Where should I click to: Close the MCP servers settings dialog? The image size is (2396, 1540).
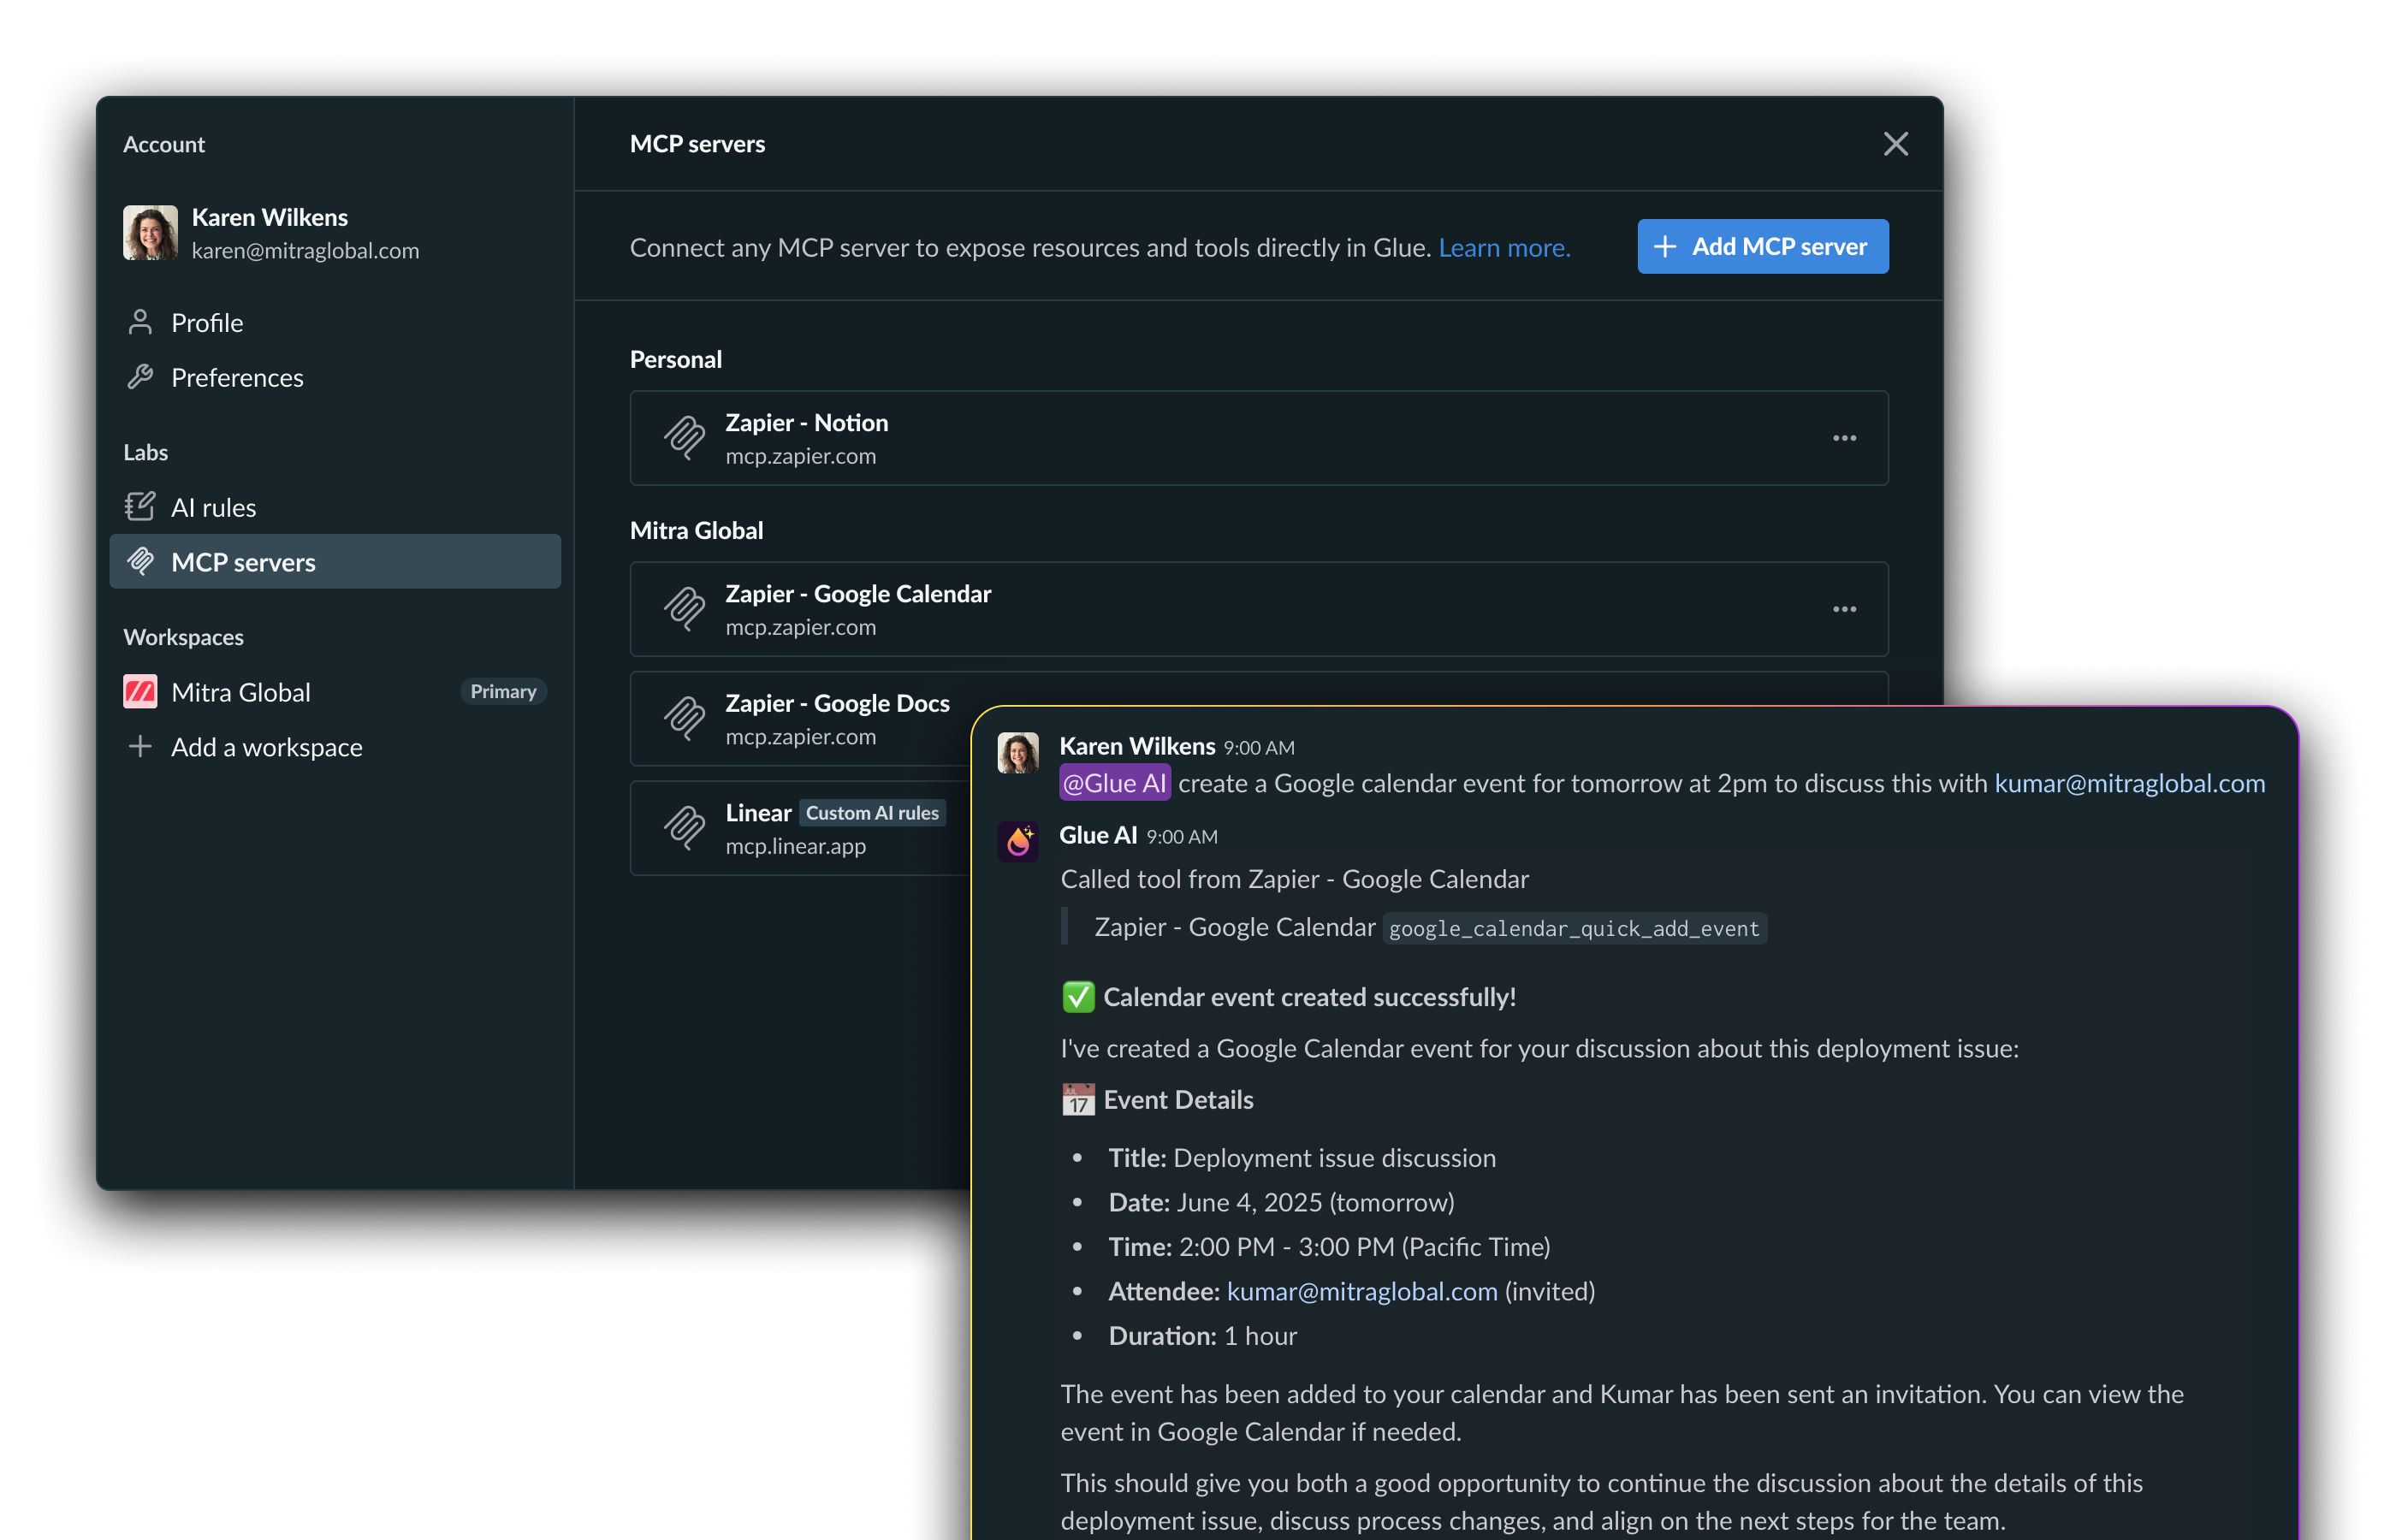1895,144
